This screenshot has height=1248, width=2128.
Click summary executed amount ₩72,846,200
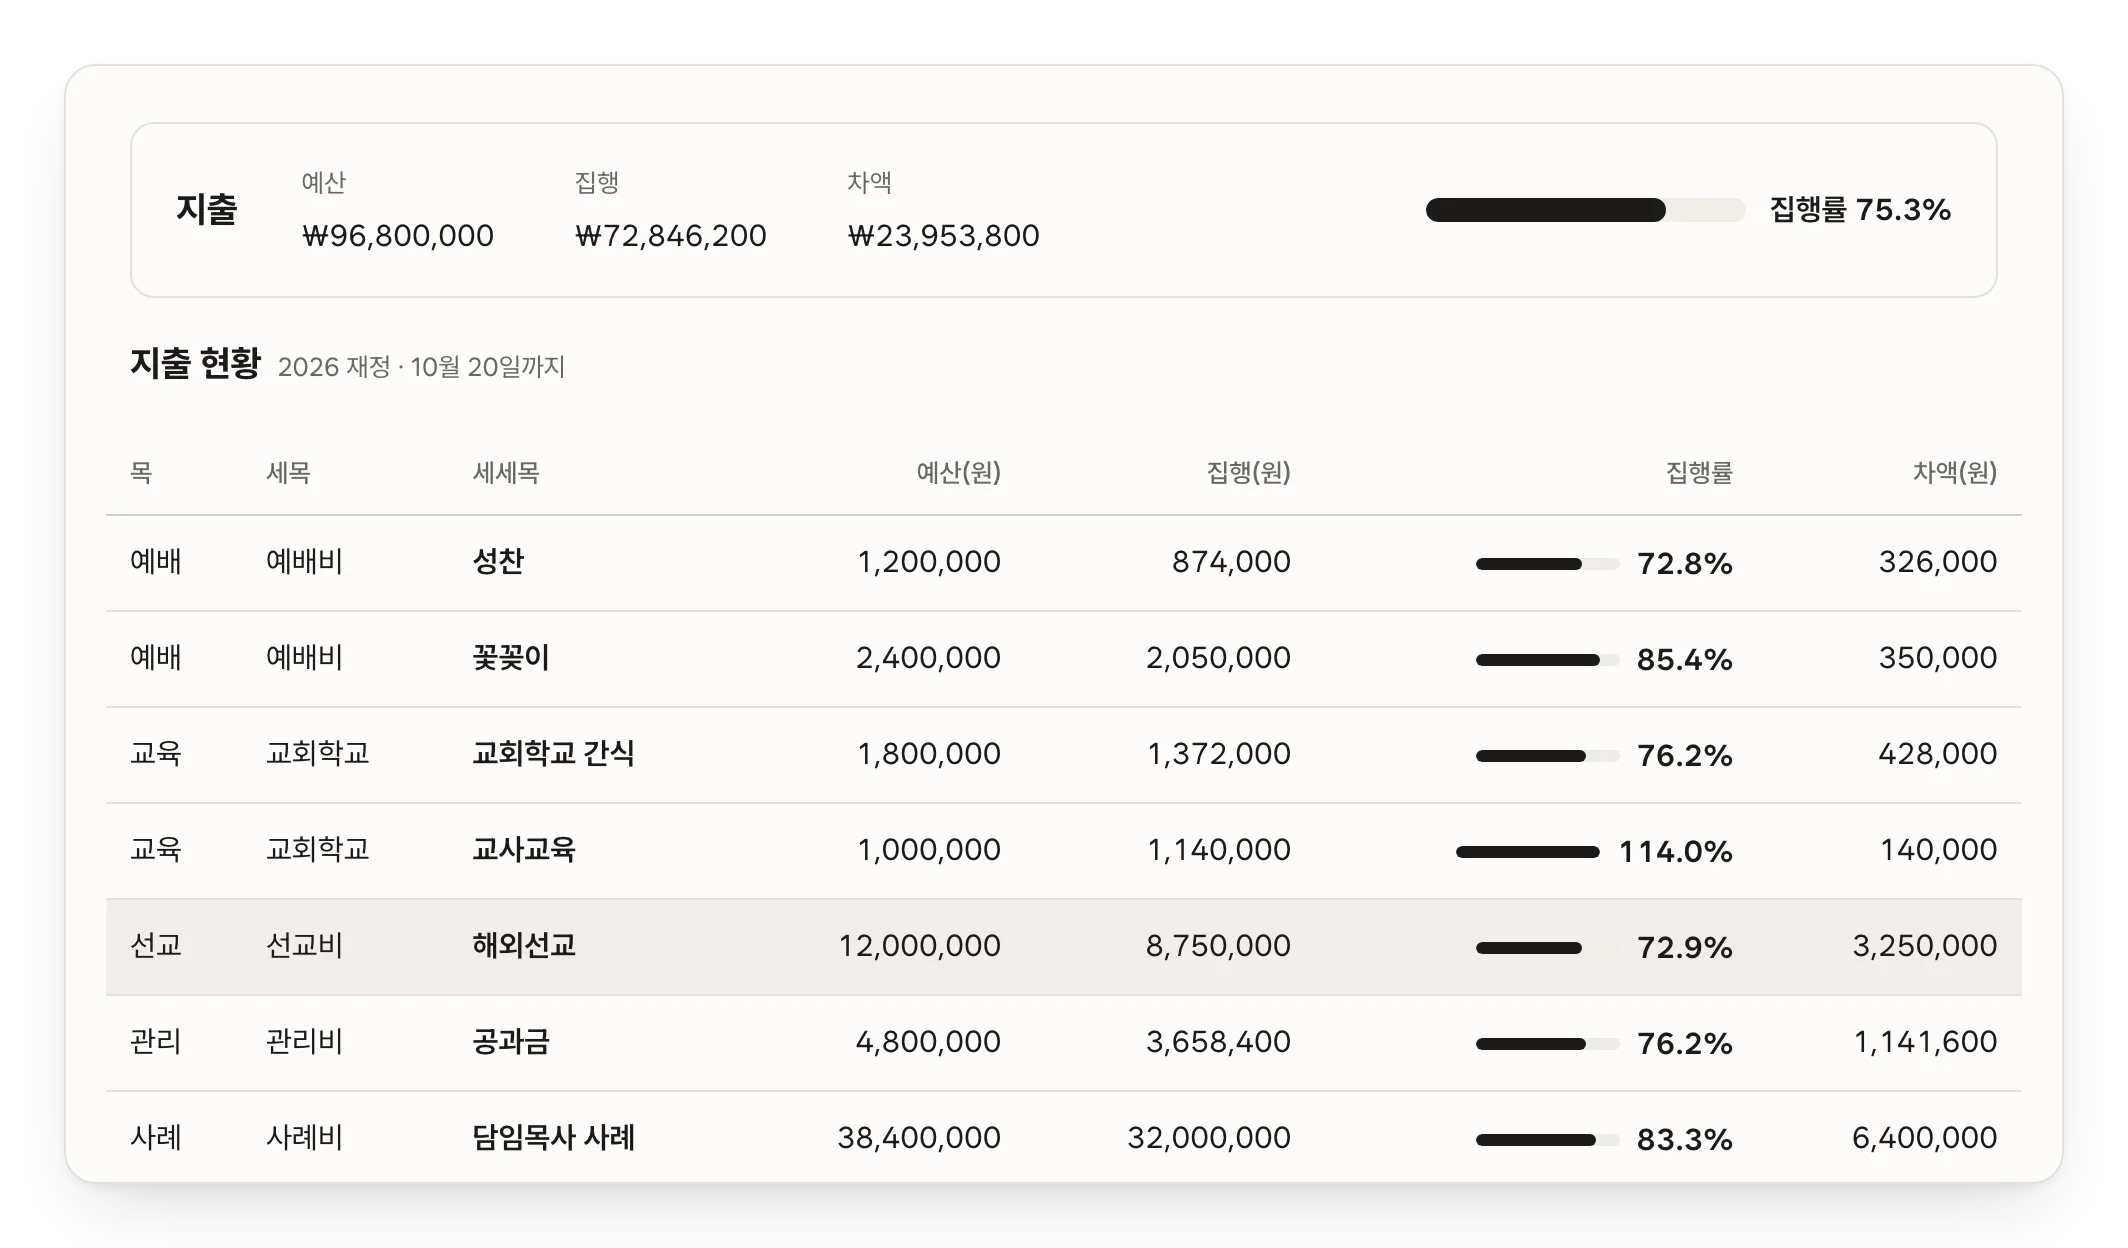tap(671, 235)
